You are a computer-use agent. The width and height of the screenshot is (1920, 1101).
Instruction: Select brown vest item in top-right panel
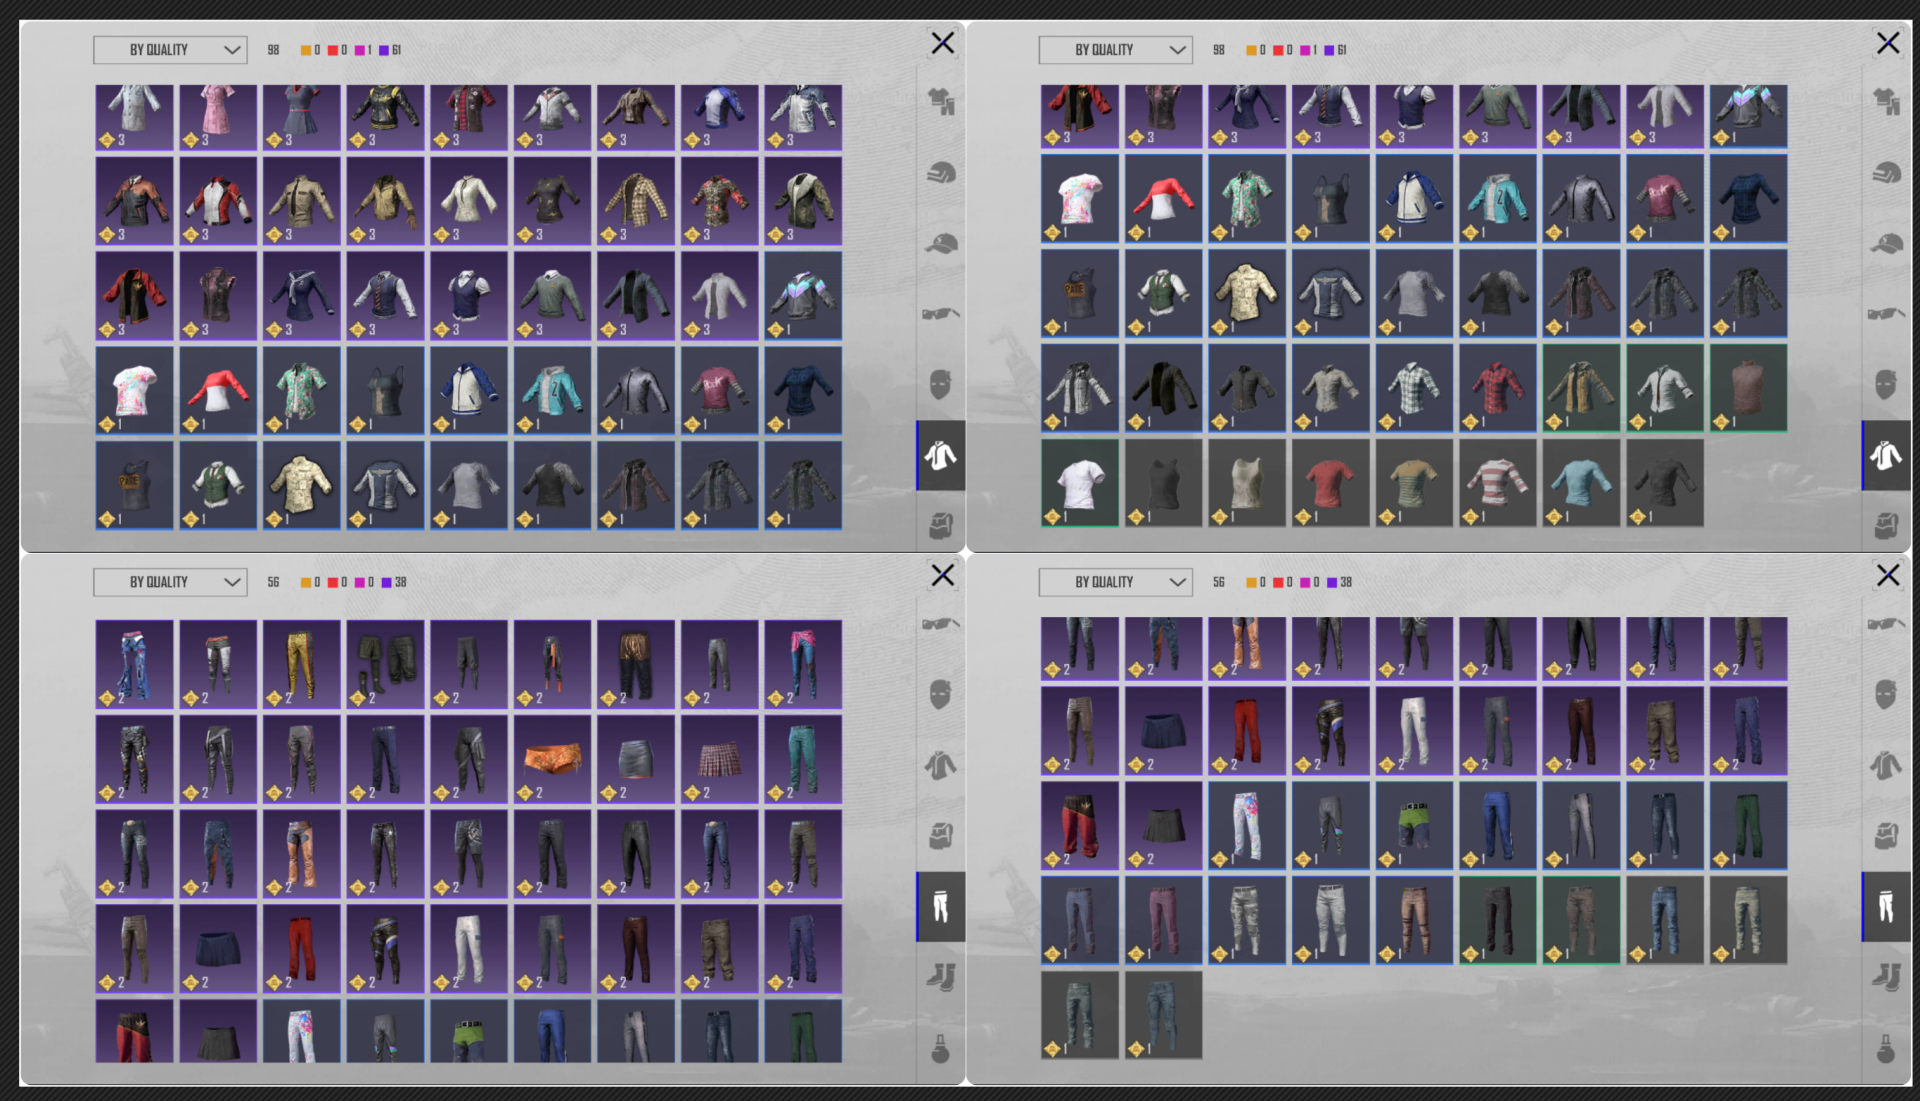coord(1748,388)
